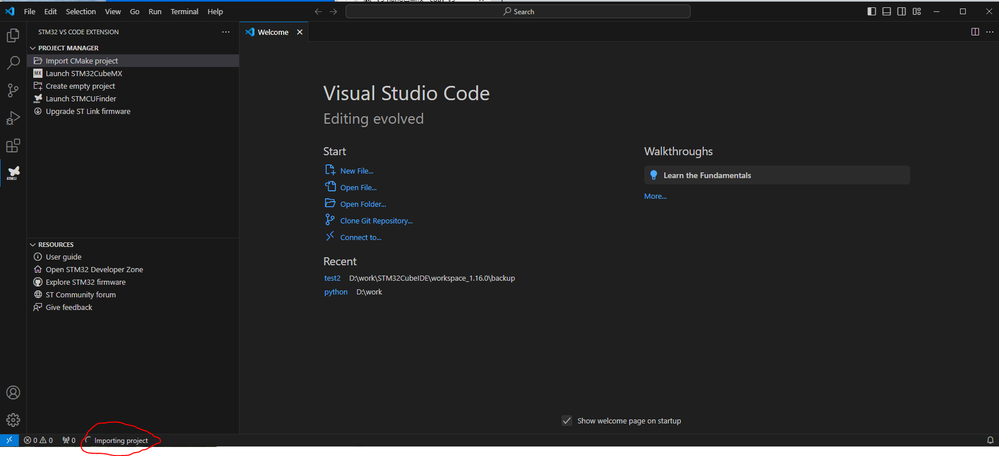Open the Manage gear icon
This screenshot has height=456, width=999.
(13, 420)
